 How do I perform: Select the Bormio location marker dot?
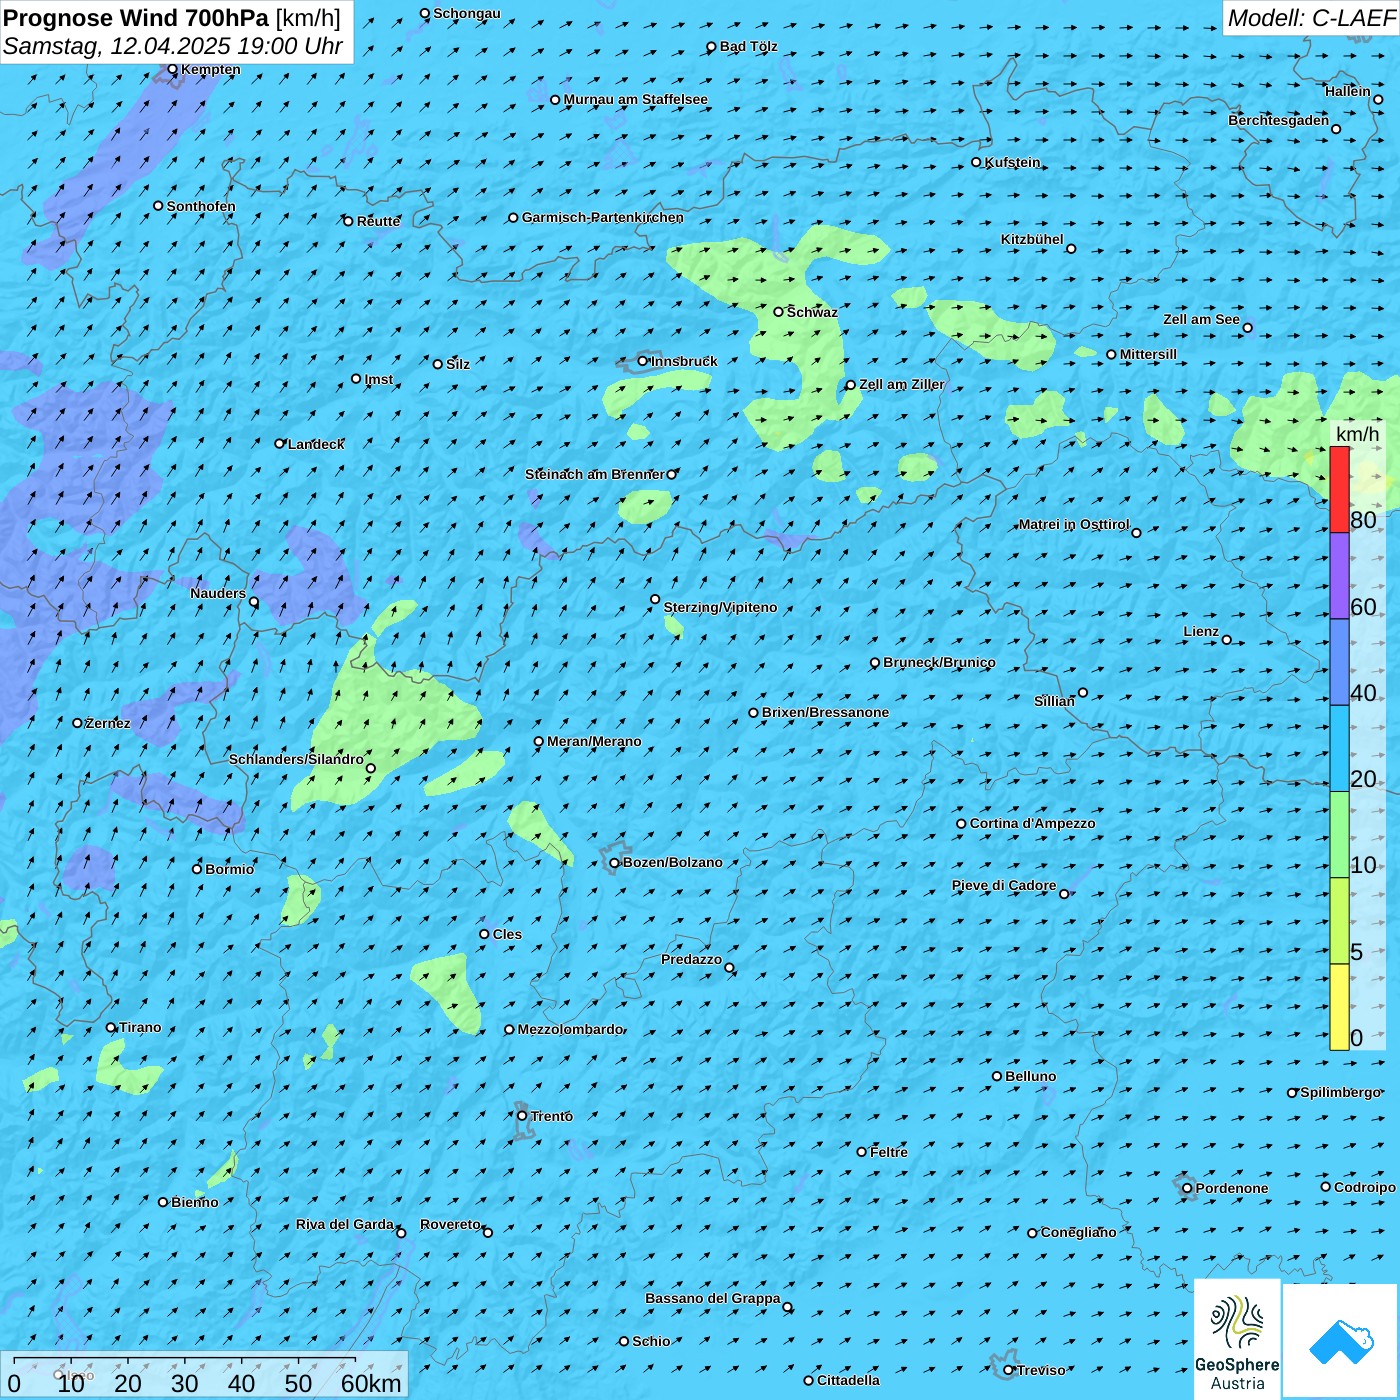pyautogui.click(x=197, y=869)
